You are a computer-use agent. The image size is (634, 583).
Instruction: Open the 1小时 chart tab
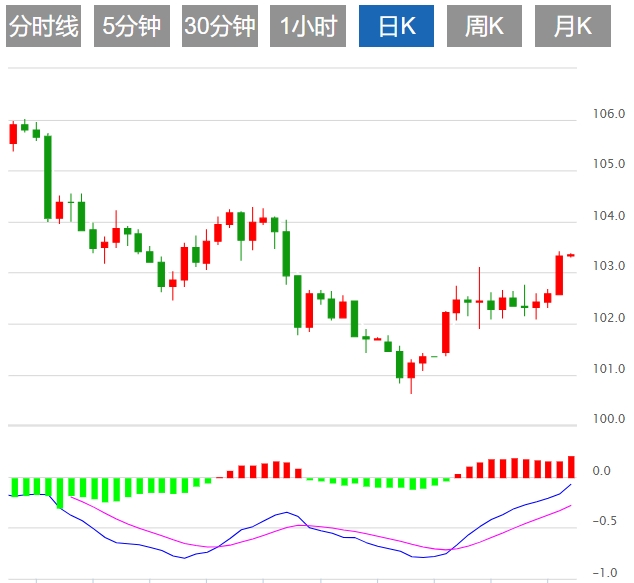(x=308, y=26)
